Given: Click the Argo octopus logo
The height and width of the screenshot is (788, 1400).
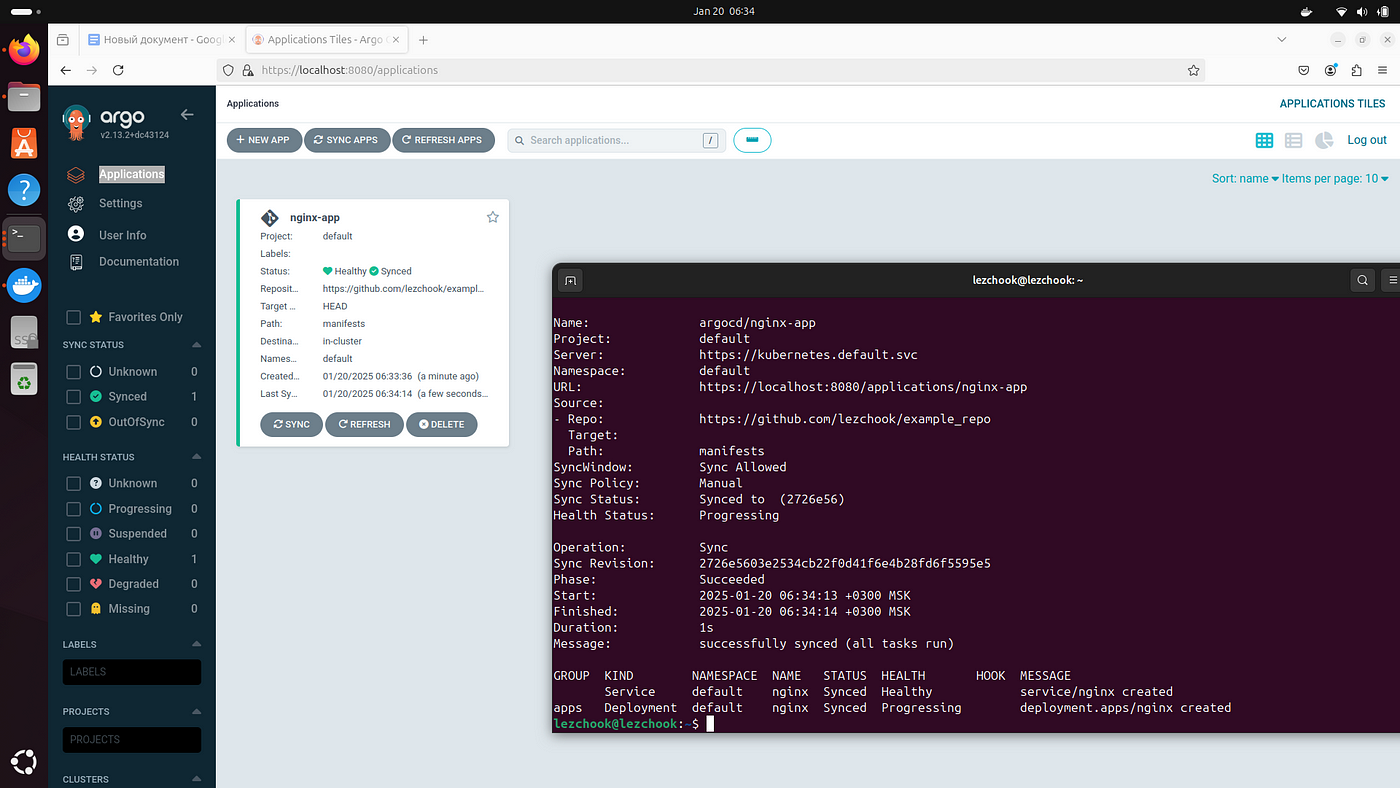Looking at the screenshot, I should tap(76, 122).
